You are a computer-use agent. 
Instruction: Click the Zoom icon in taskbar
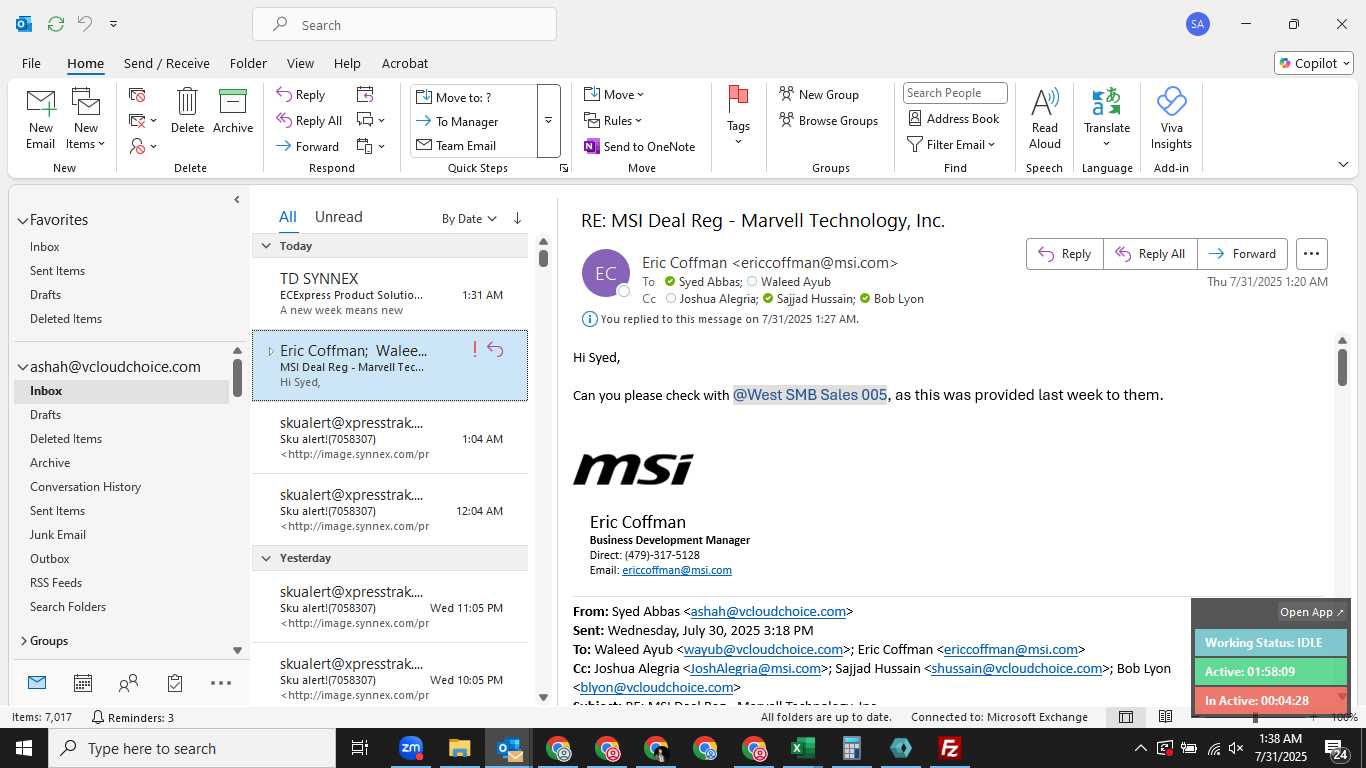411,748
